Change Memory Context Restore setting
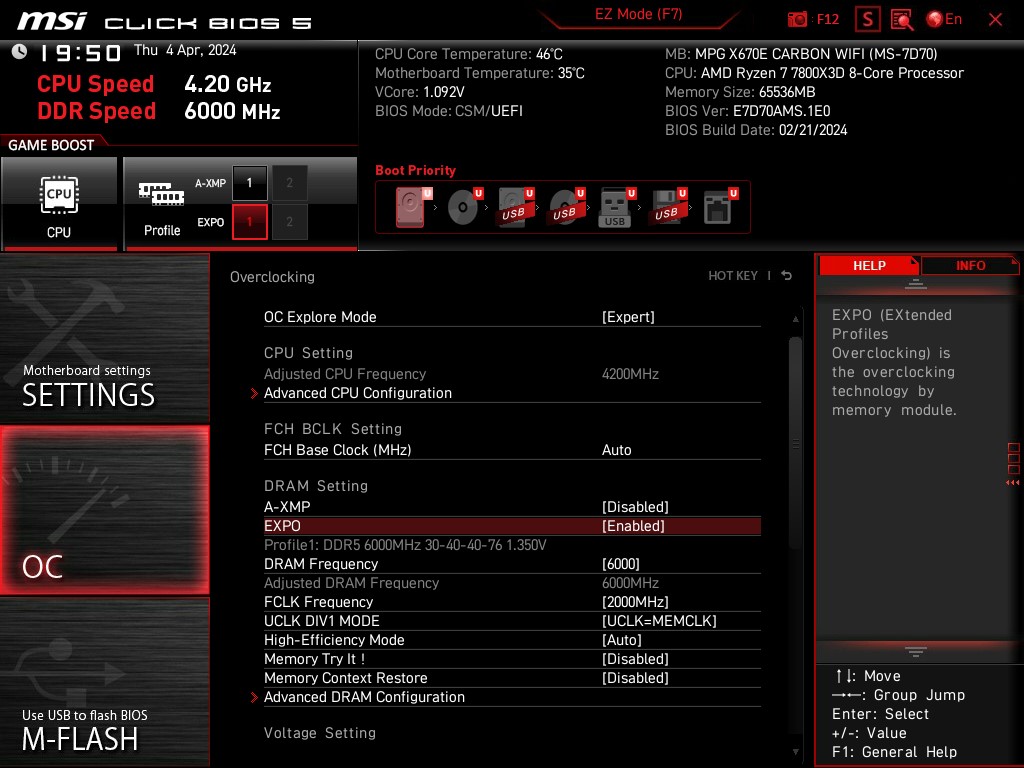The image size is (1024, 768). 512,678
